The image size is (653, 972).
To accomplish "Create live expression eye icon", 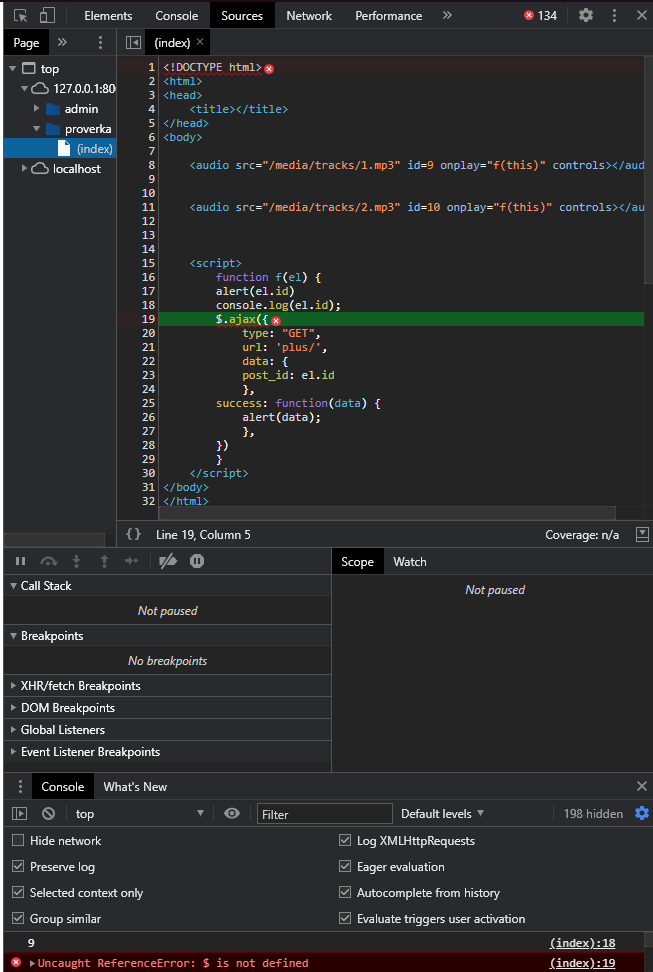I will (x=232, y=813).
